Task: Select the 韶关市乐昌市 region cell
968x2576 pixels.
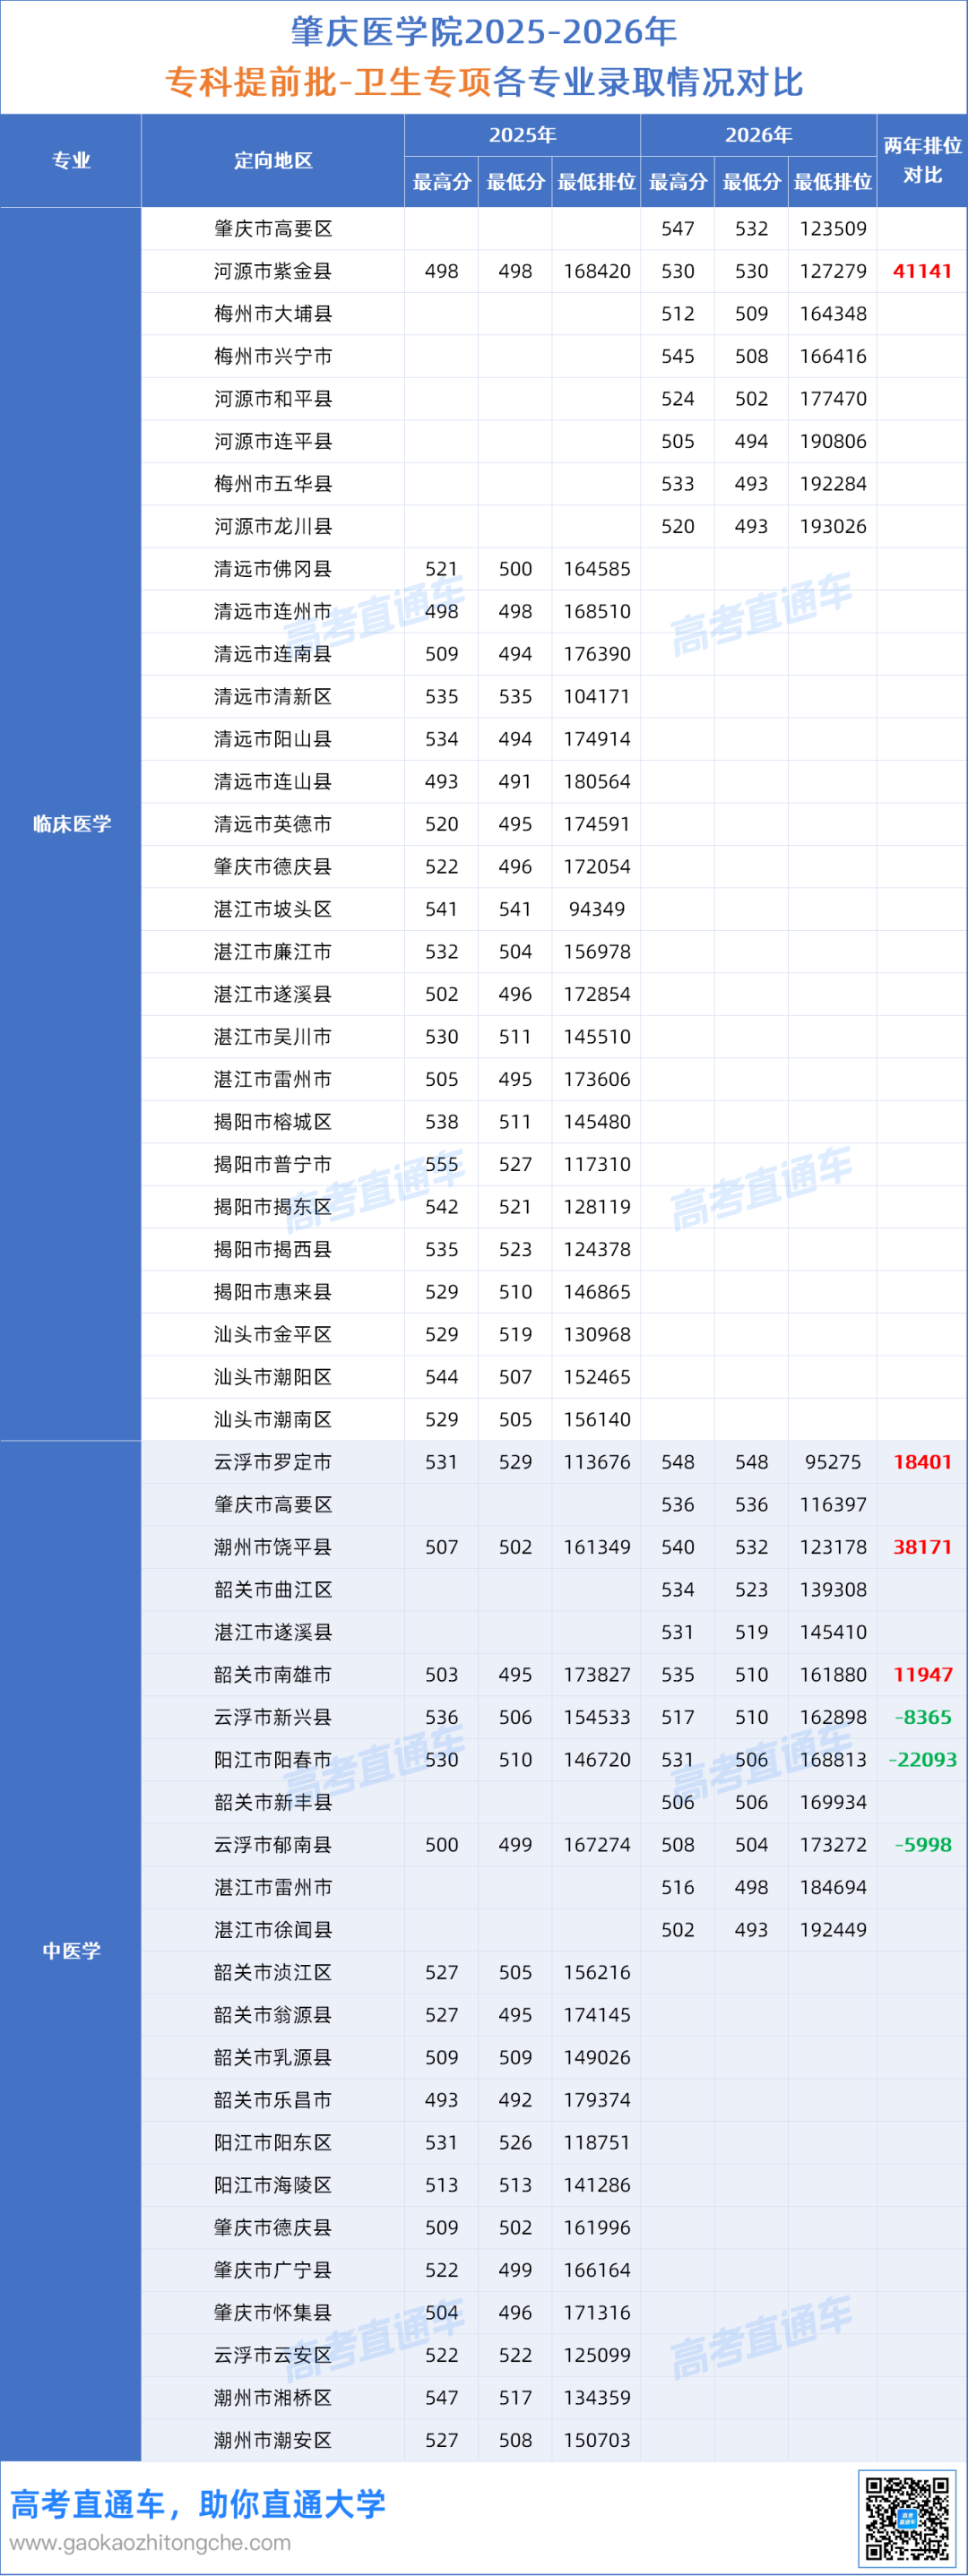Action: [273, 2099]
